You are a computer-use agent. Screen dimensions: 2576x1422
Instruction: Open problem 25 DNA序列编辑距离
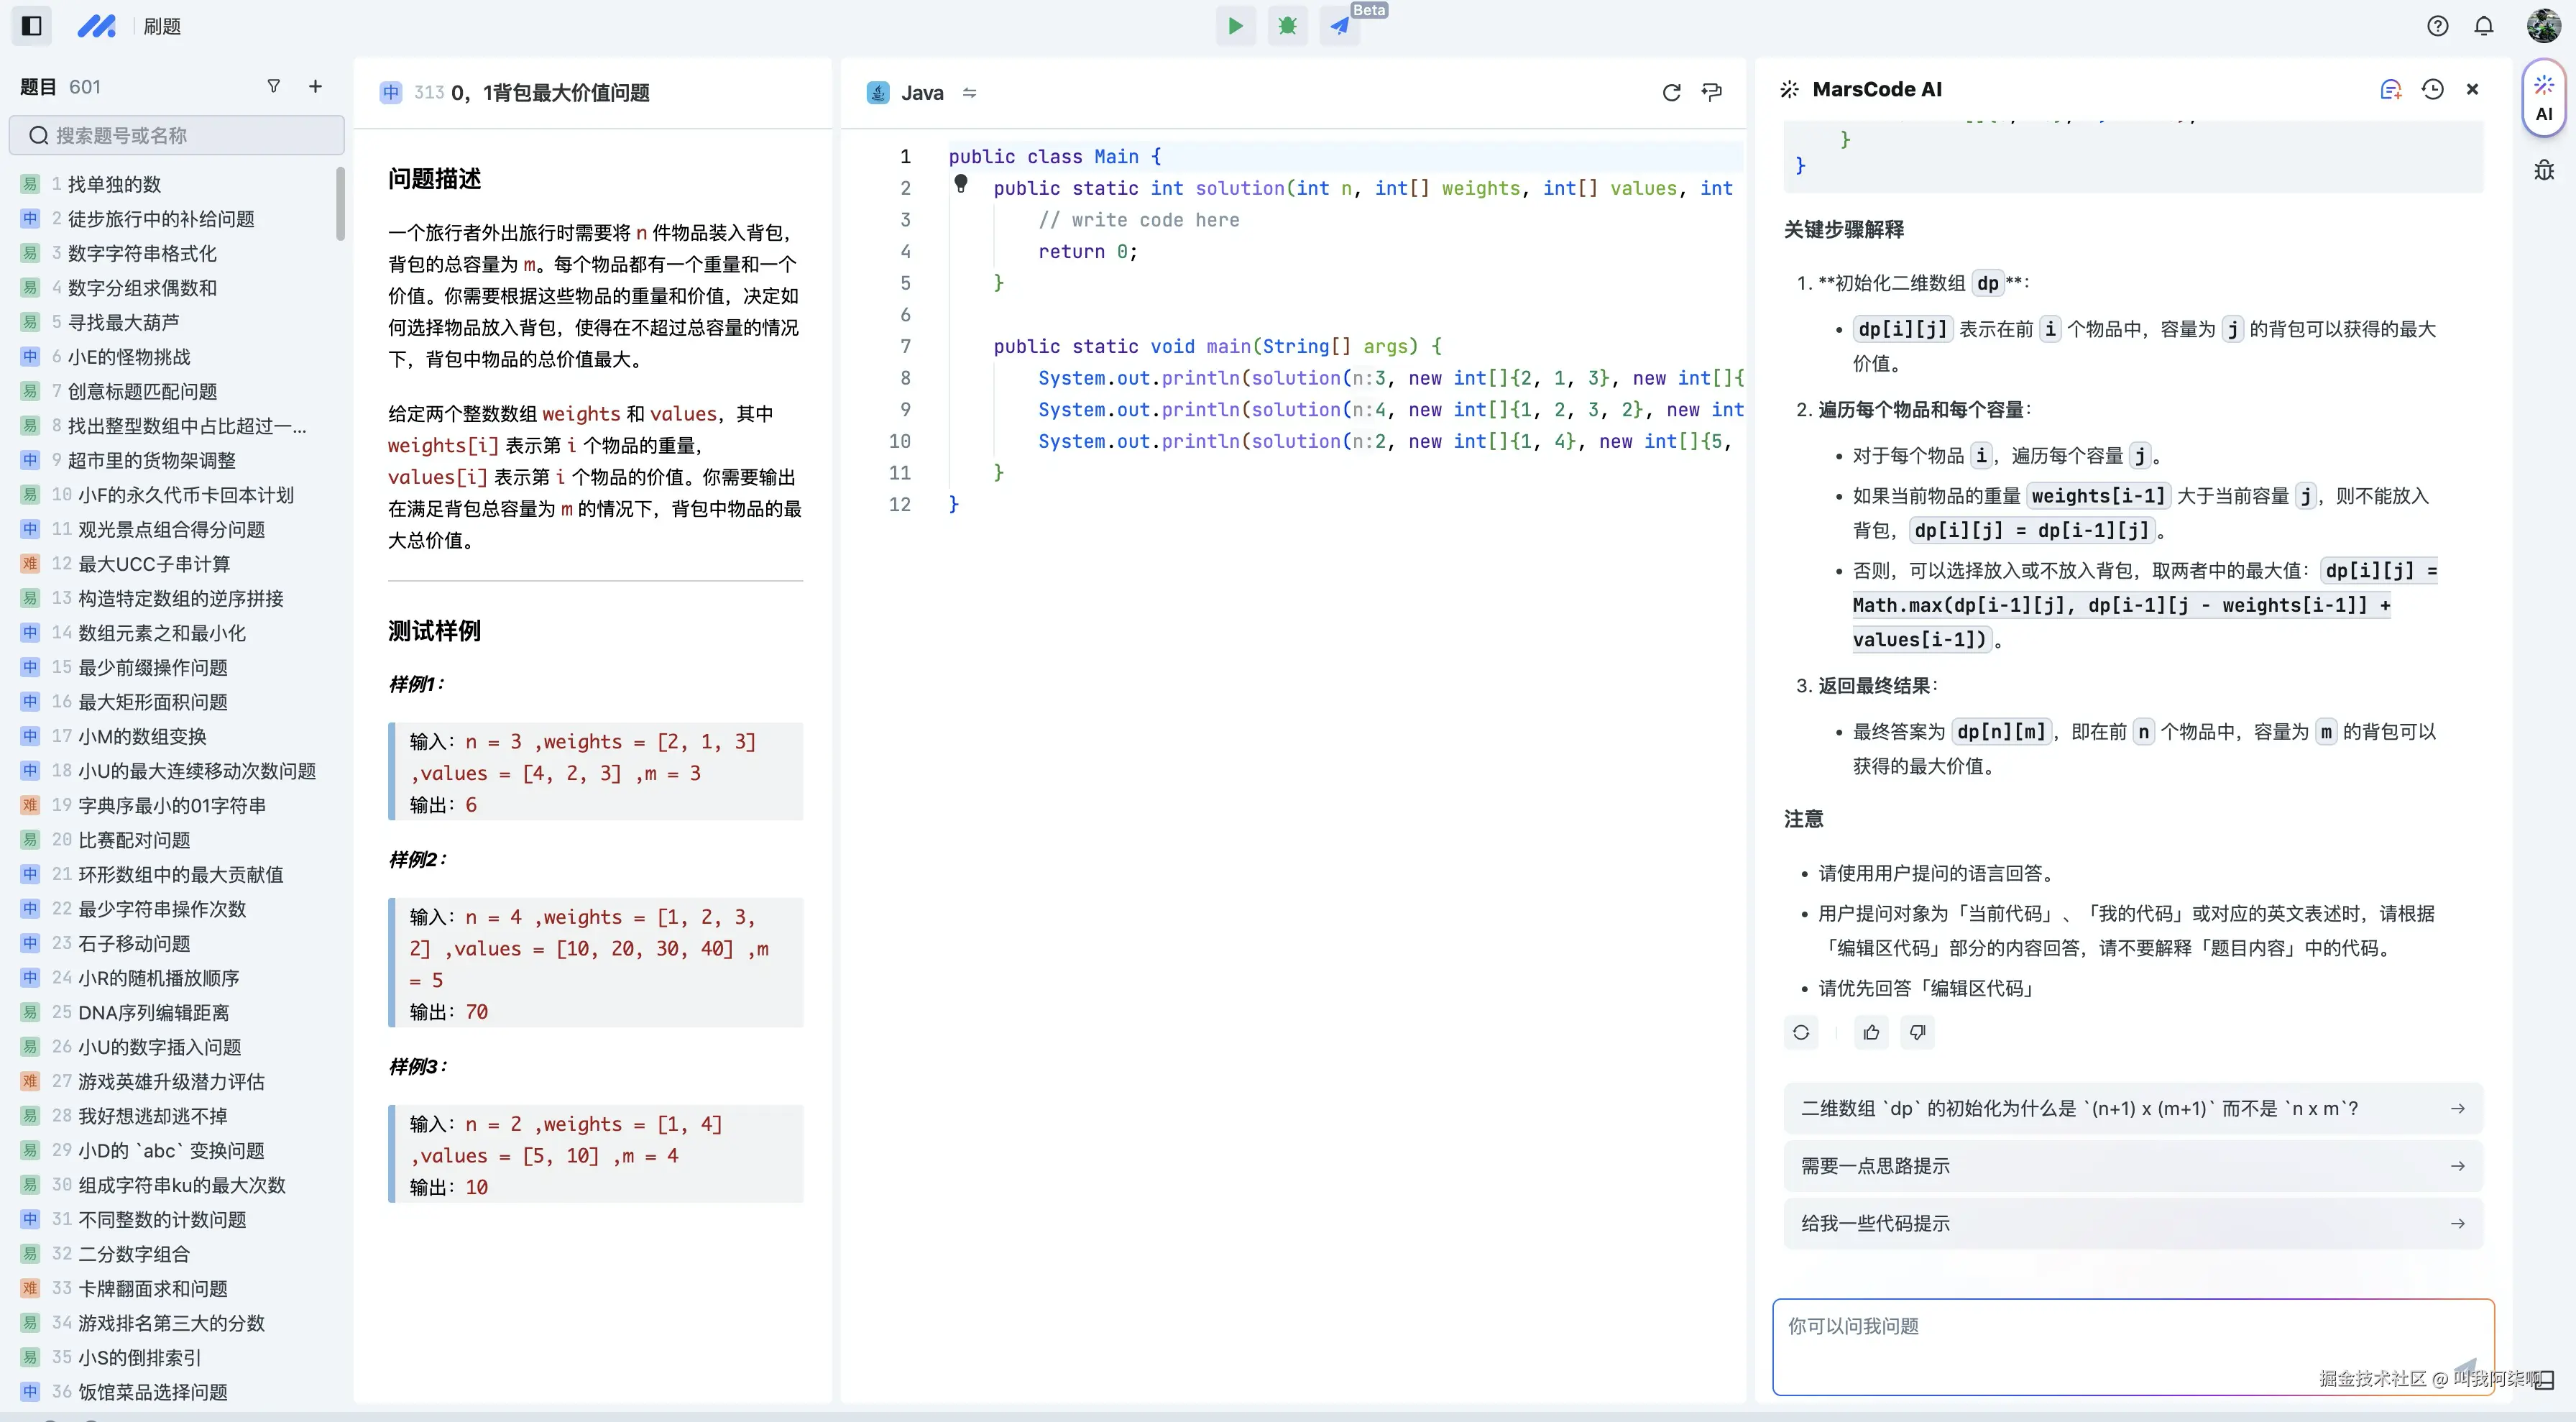tap(153, 1012)
